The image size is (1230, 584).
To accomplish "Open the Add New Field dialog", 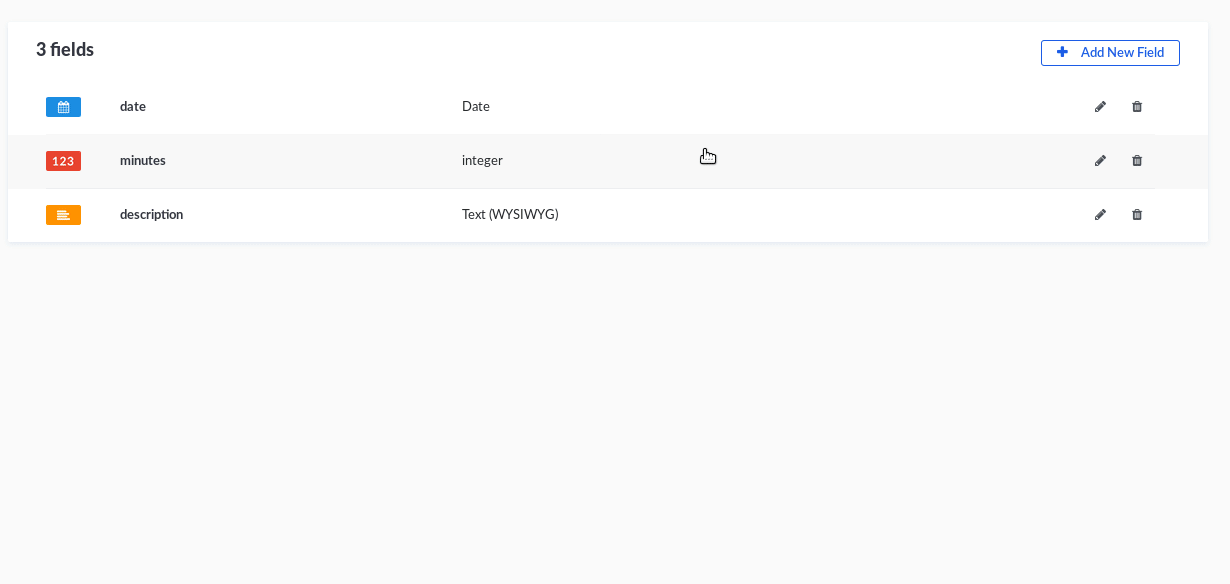I will (1110, 52).
